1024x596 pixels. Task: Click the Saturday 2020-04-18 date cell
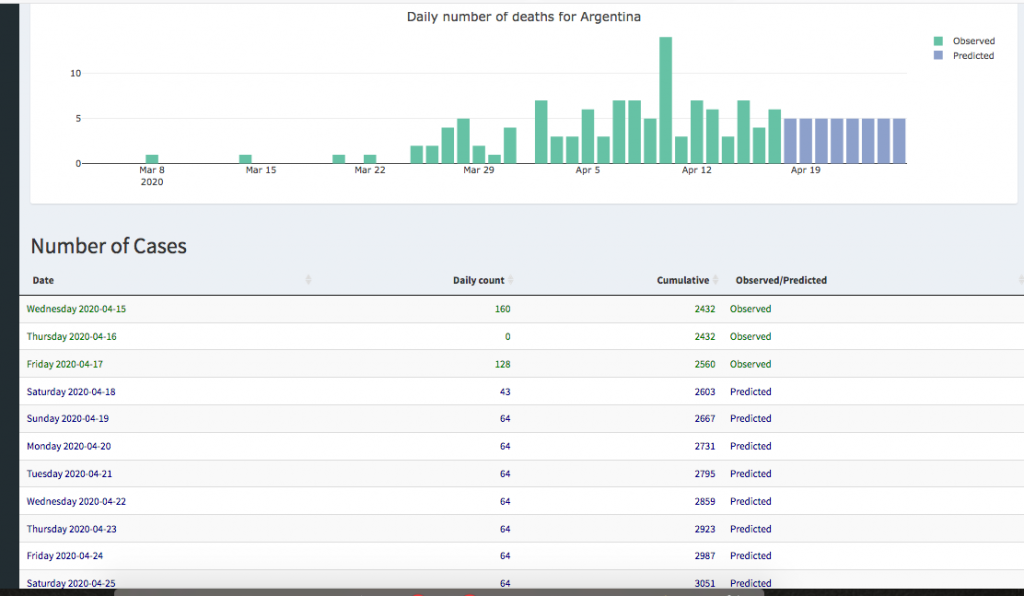[71, 392]
